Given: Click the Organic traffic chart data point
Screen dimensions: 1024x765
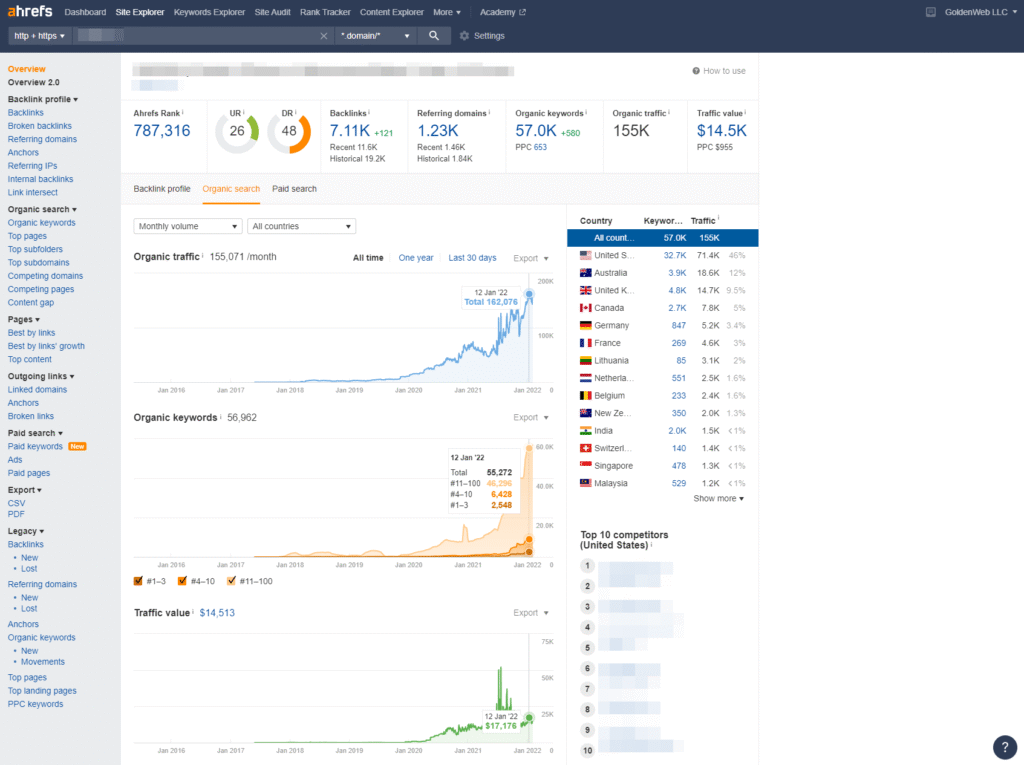Looking at the screenshot, I should click(x=528, y=294).
